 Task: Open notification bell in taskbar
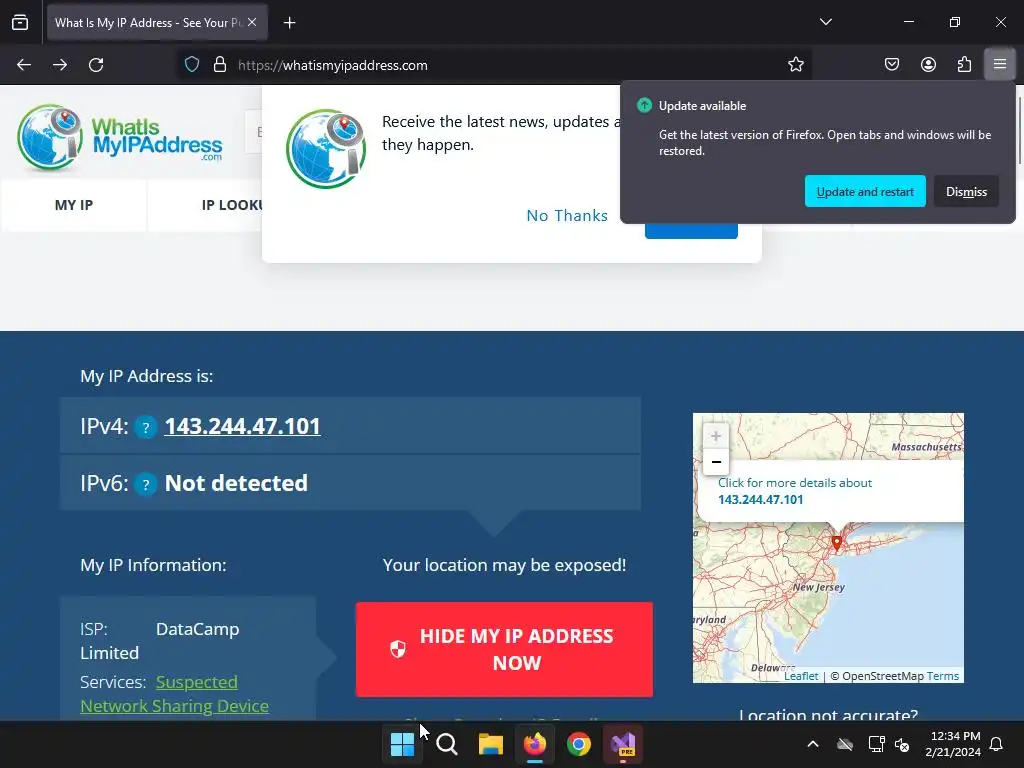coord(997,744)
